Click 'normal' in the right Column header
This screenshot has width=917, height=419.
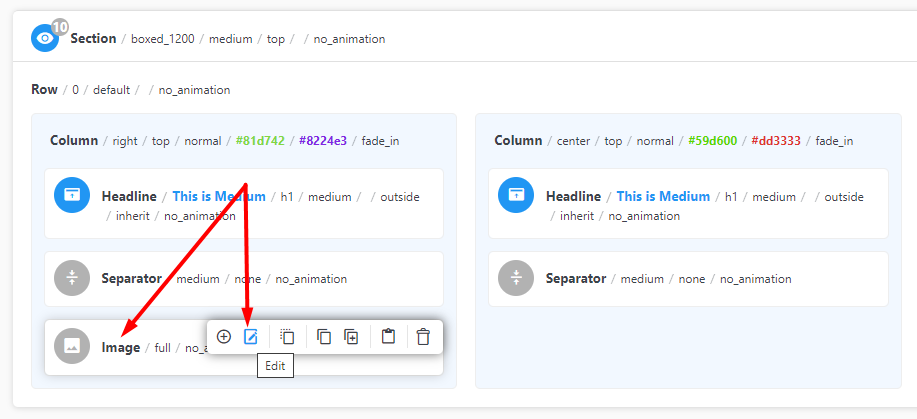(655, 141)
